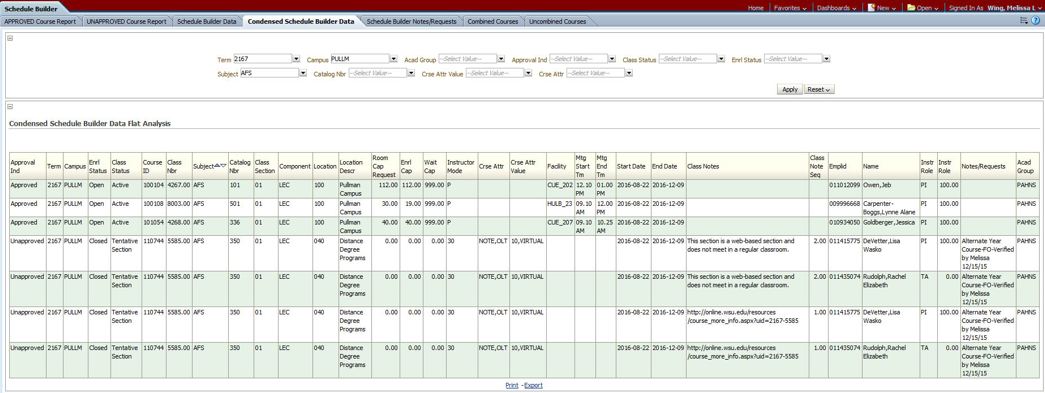Open the Favorites menu
This screenshot has height=393, width=1045.
click(790, 8)
